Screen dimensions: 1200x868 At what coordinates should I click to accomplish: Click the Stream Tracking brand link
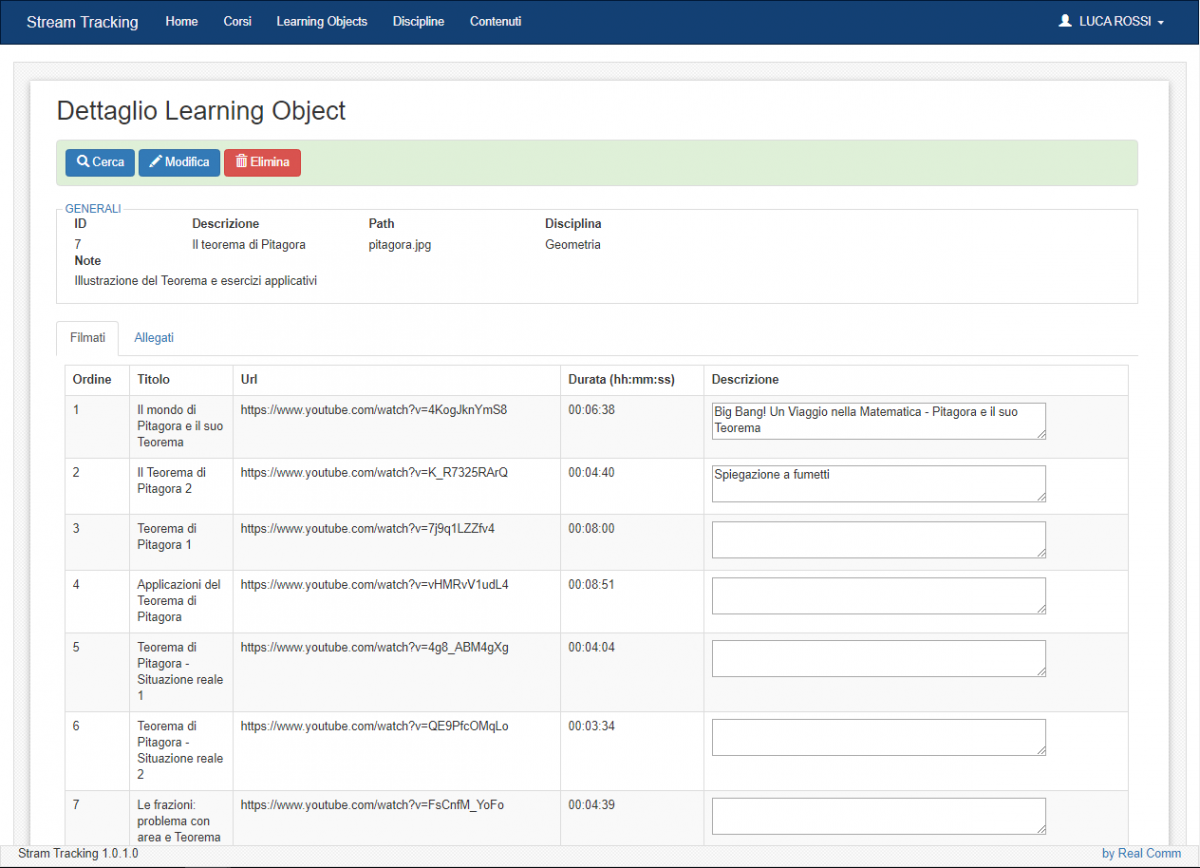(82, 22)
